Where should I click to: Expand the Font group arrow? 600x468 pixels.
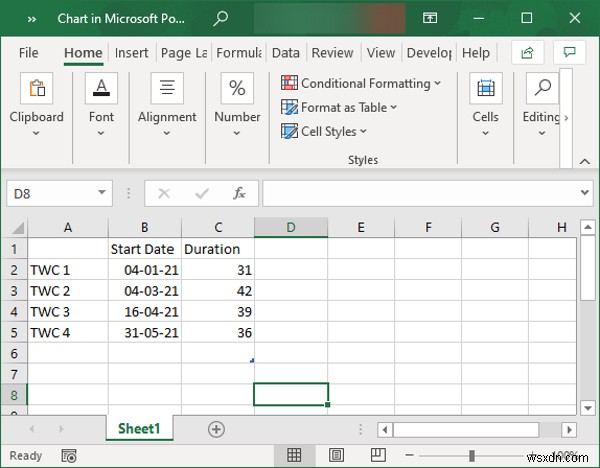101,133
